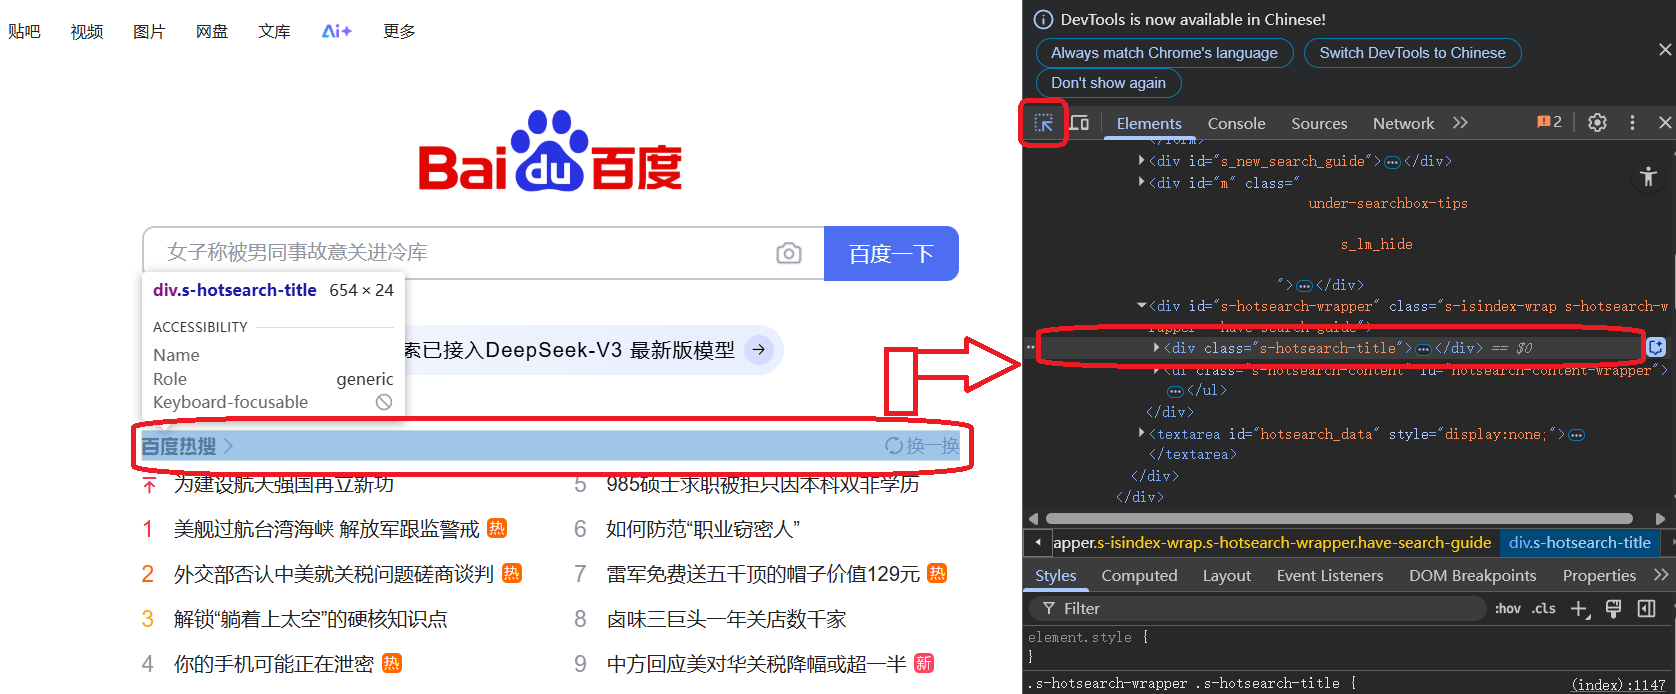The image size is (1676, 694).
Task: Toggle the rendering emulations paintbrush icon
Action: pyautogui.click(x=1613, y=608)
